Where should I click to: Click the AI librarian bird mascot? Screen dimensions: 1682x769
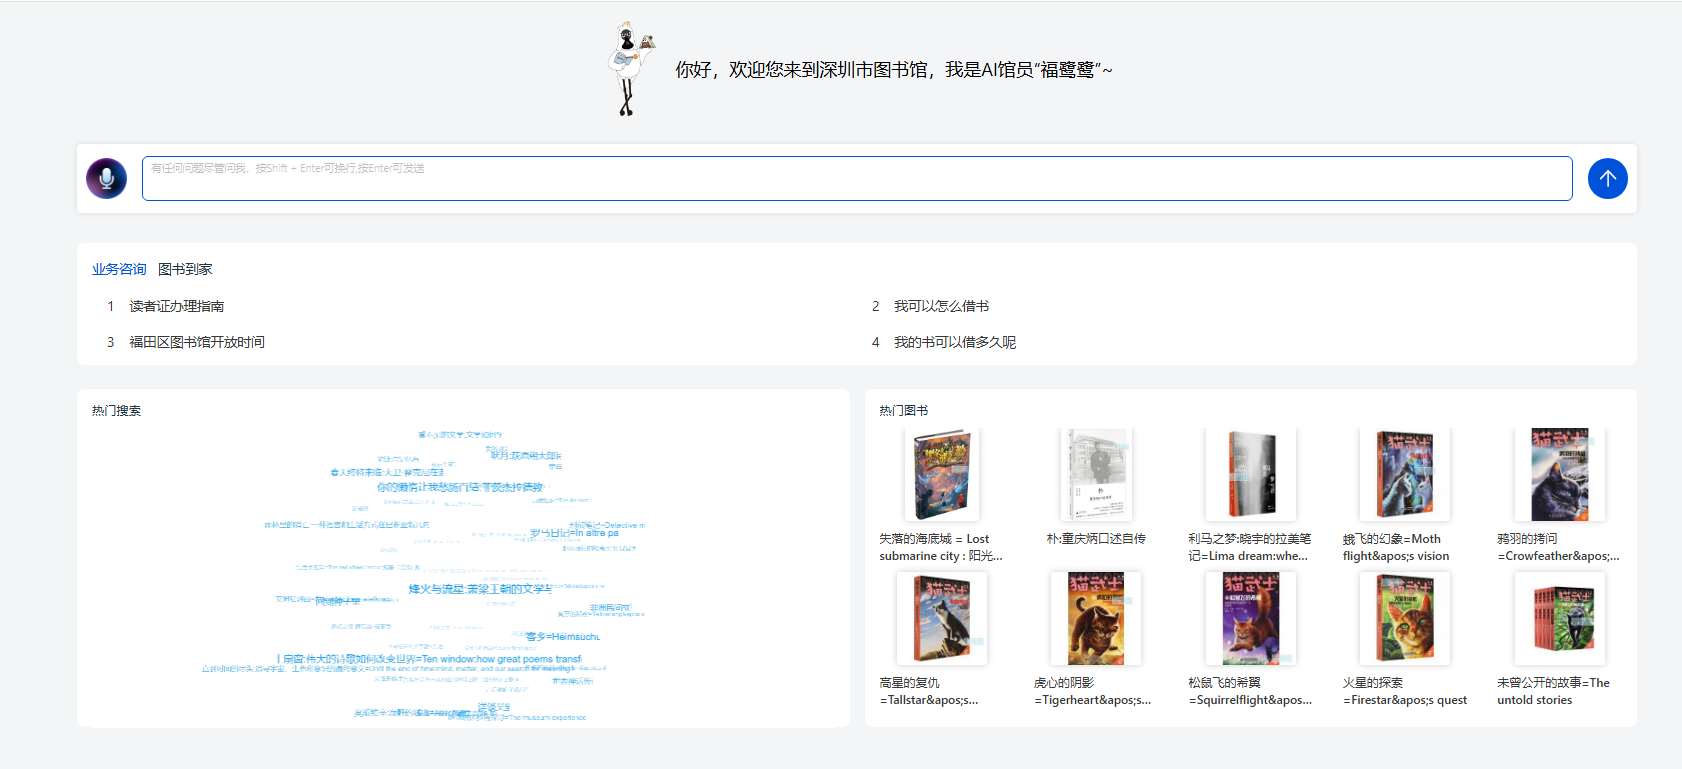(x=629, y=68)
